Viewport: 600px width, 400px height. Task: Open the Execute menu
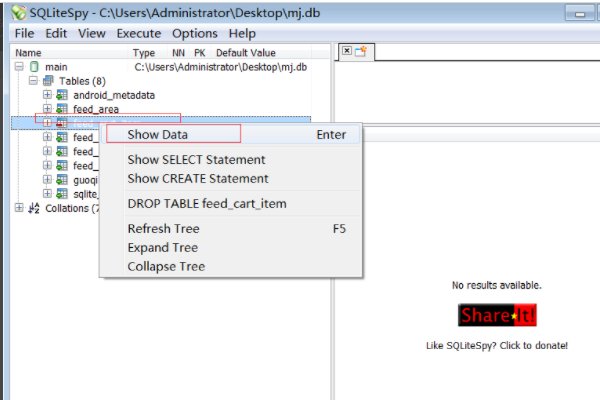tap(138, 33)
